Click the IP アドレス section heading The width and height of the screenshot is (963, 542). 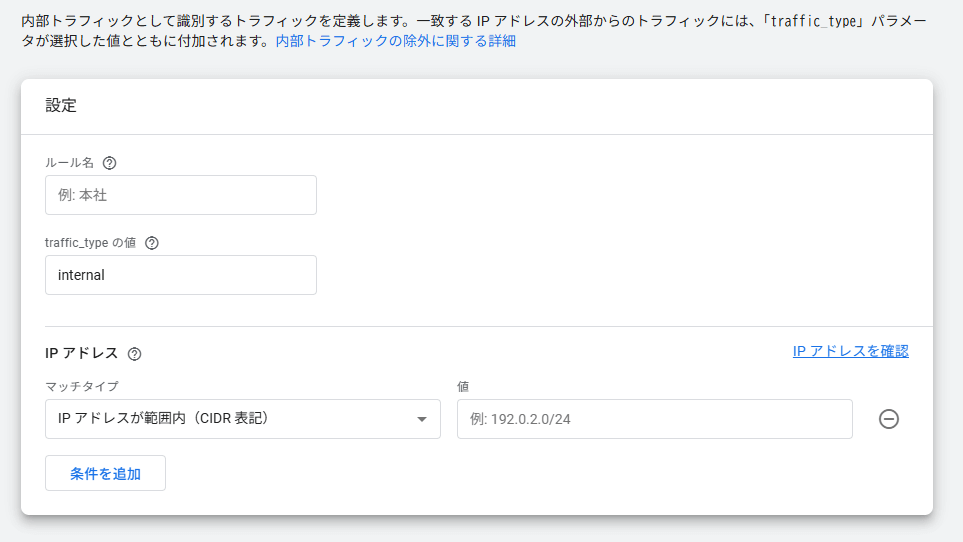point(82,353)
